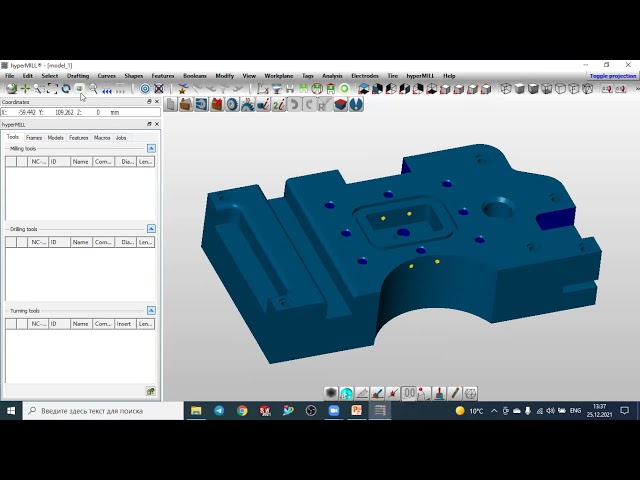Undock the hyperMILL panel

click(149, 124)
